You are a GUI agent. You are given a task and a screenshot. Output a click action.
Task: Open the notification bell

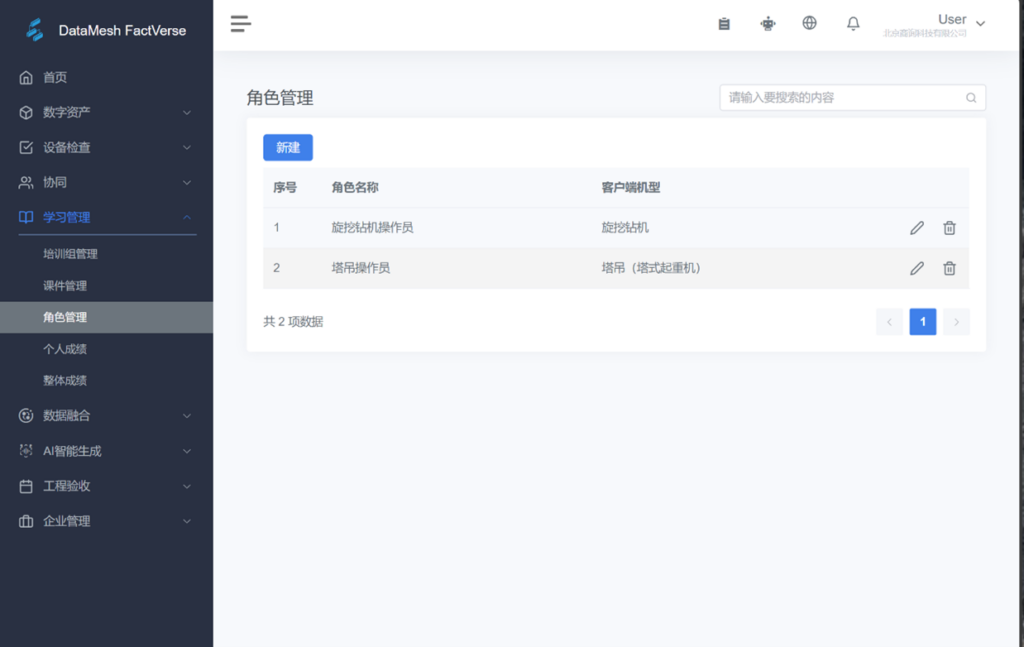pos(853,24)
